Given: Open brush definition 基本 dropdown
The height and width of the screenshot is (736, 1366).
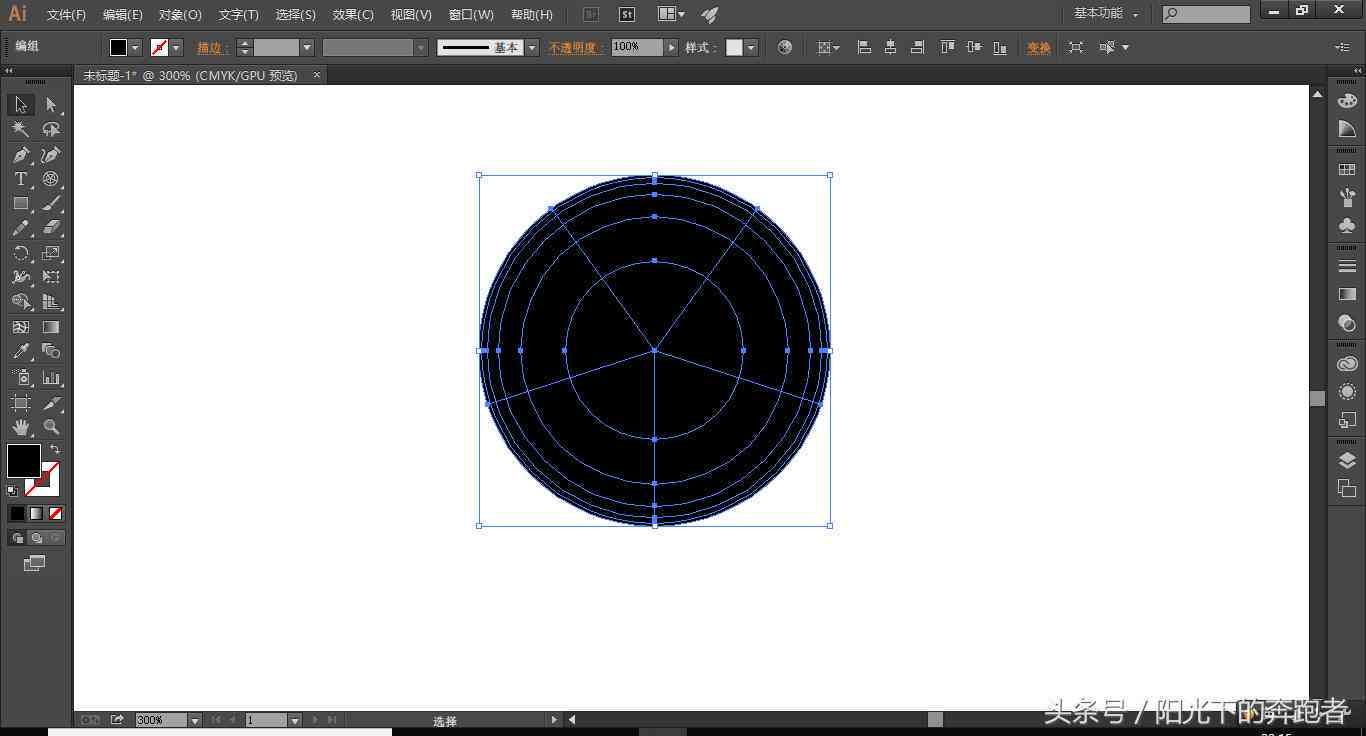Looking at the screenshot, I should click(x=532, y=47).
